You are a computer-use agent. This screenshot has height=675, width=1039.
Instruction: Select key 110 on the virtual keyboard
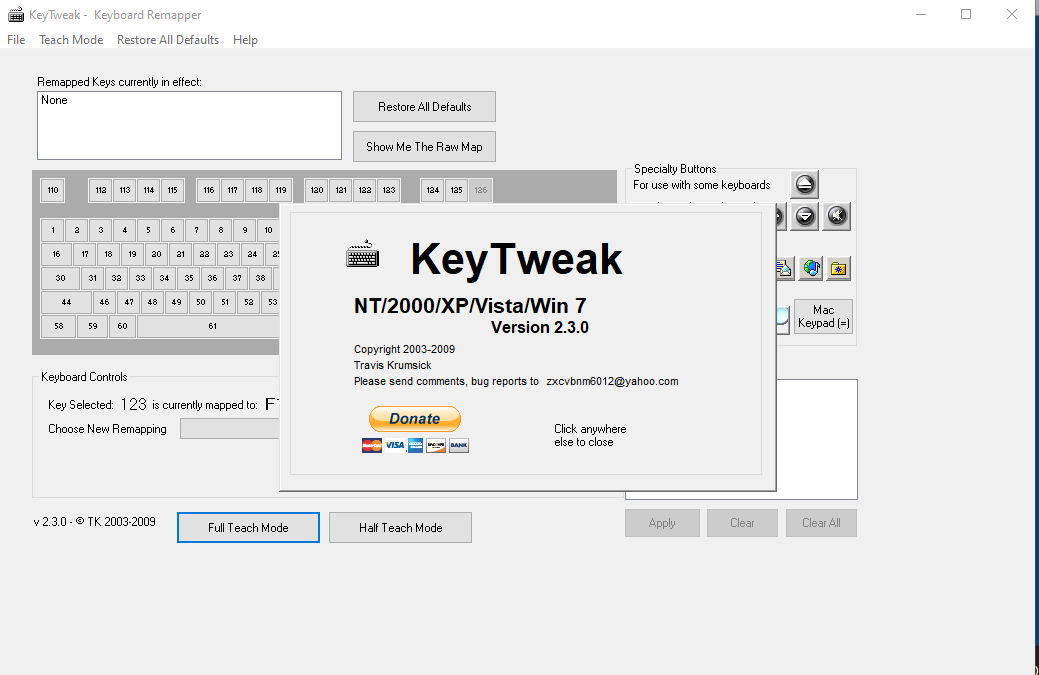[52, 190]
